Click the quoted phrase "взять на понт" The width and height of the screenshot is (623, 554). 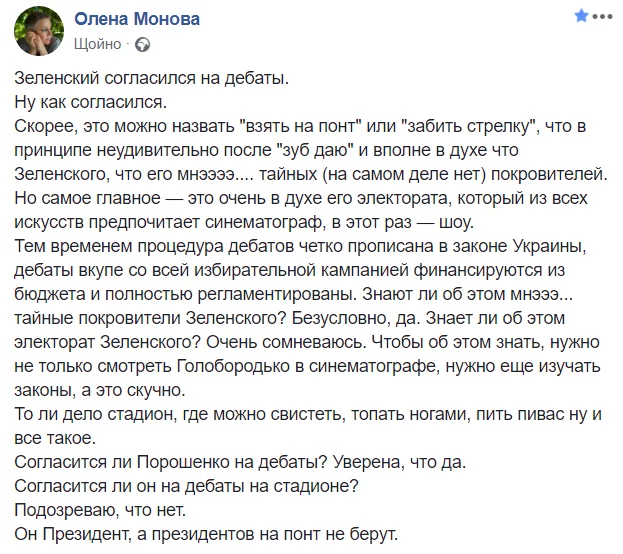(x=301, y=126)
